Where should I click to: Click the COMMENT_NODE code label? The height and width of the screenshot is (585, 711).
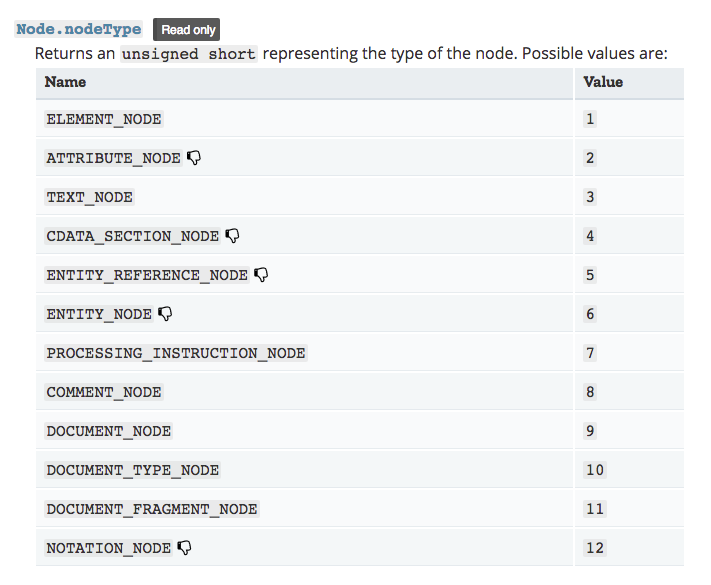pyautogui.click(x=104, y=392)
